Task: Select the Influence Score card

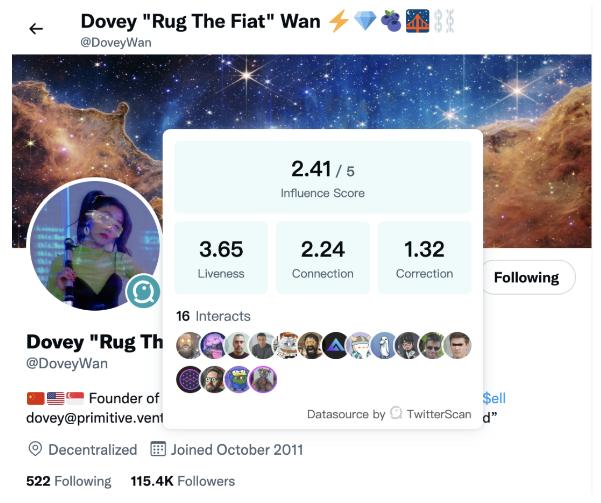Action: pyautogui.click(x=323, y=177)
